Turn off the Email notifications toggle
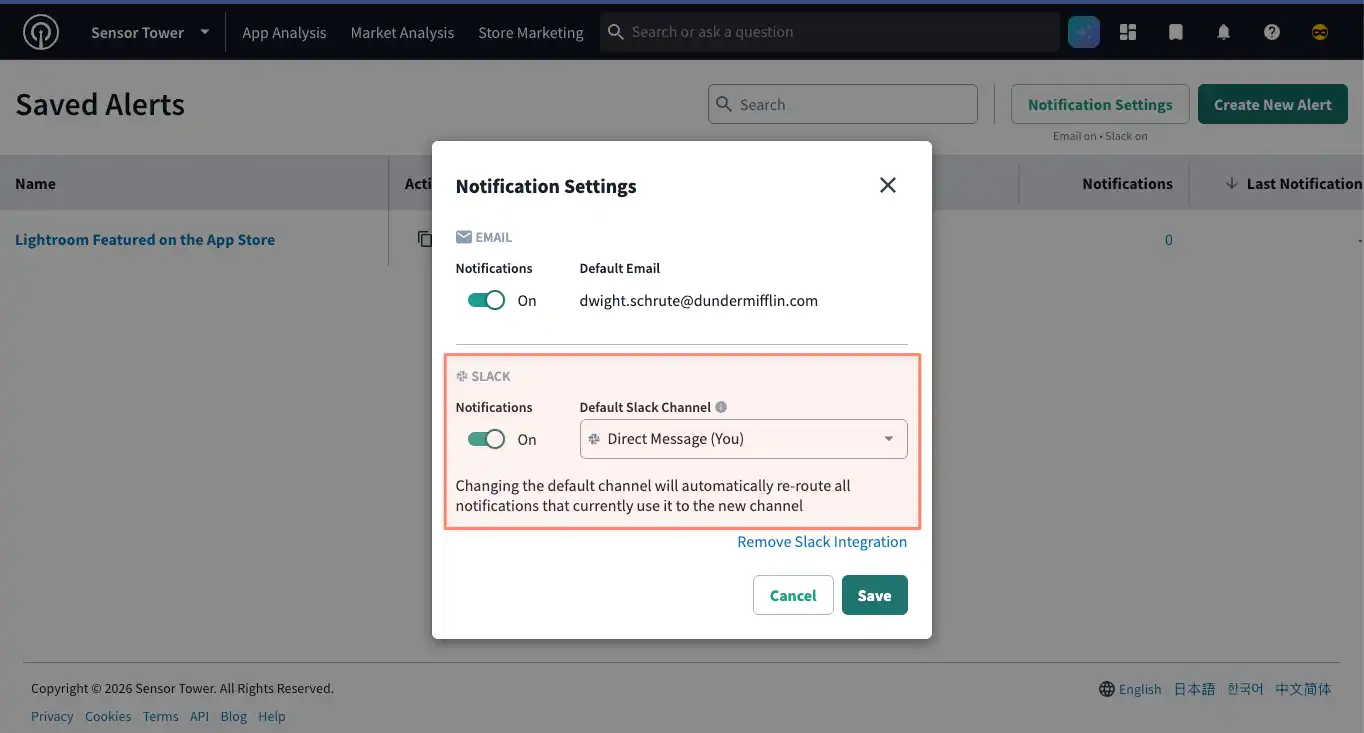The height and width of the screenshot is (733, 1364). pos(486,300)
